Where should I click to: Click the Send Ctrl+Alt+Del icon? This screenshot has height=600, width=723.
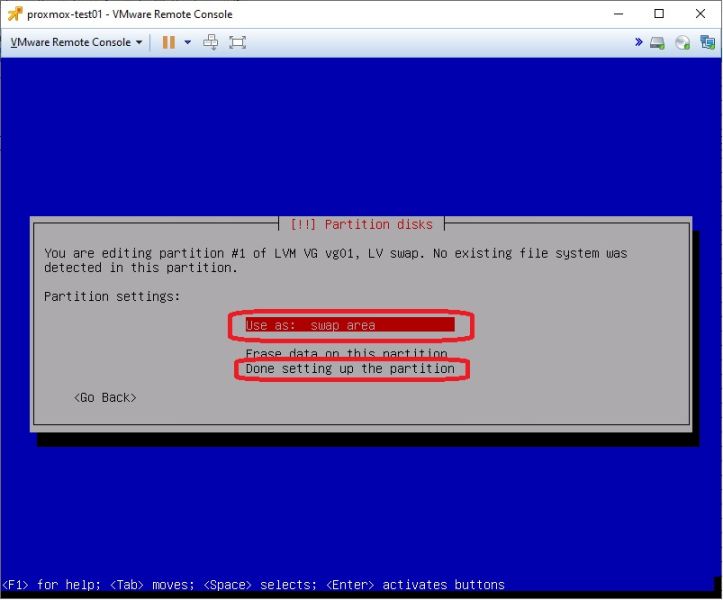point(211,42)
